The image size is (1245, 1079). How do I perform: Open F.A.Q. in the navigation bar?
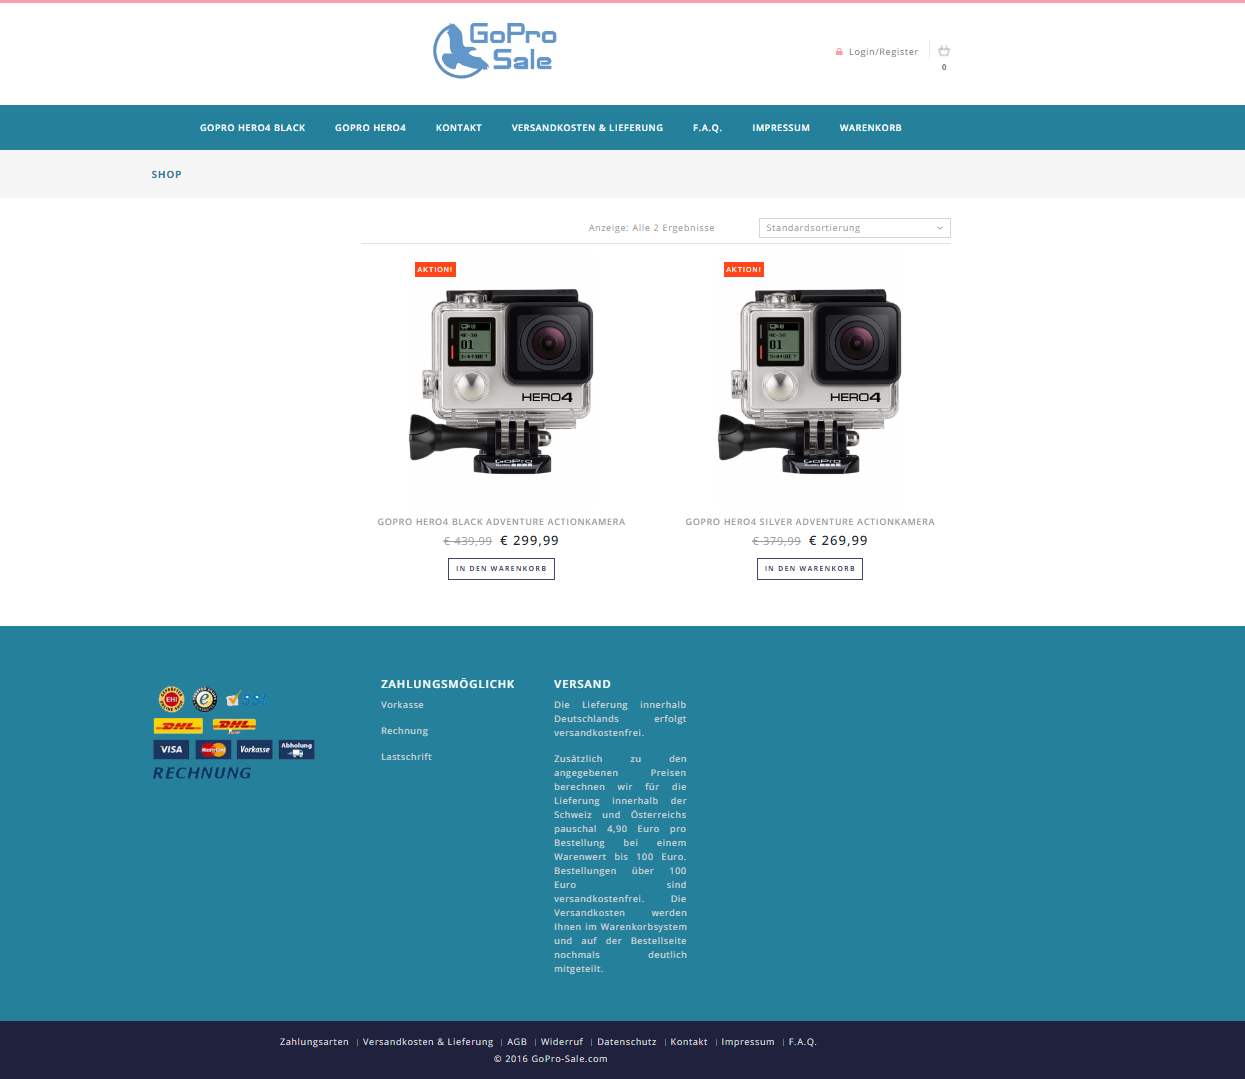(x=707, y=128)
